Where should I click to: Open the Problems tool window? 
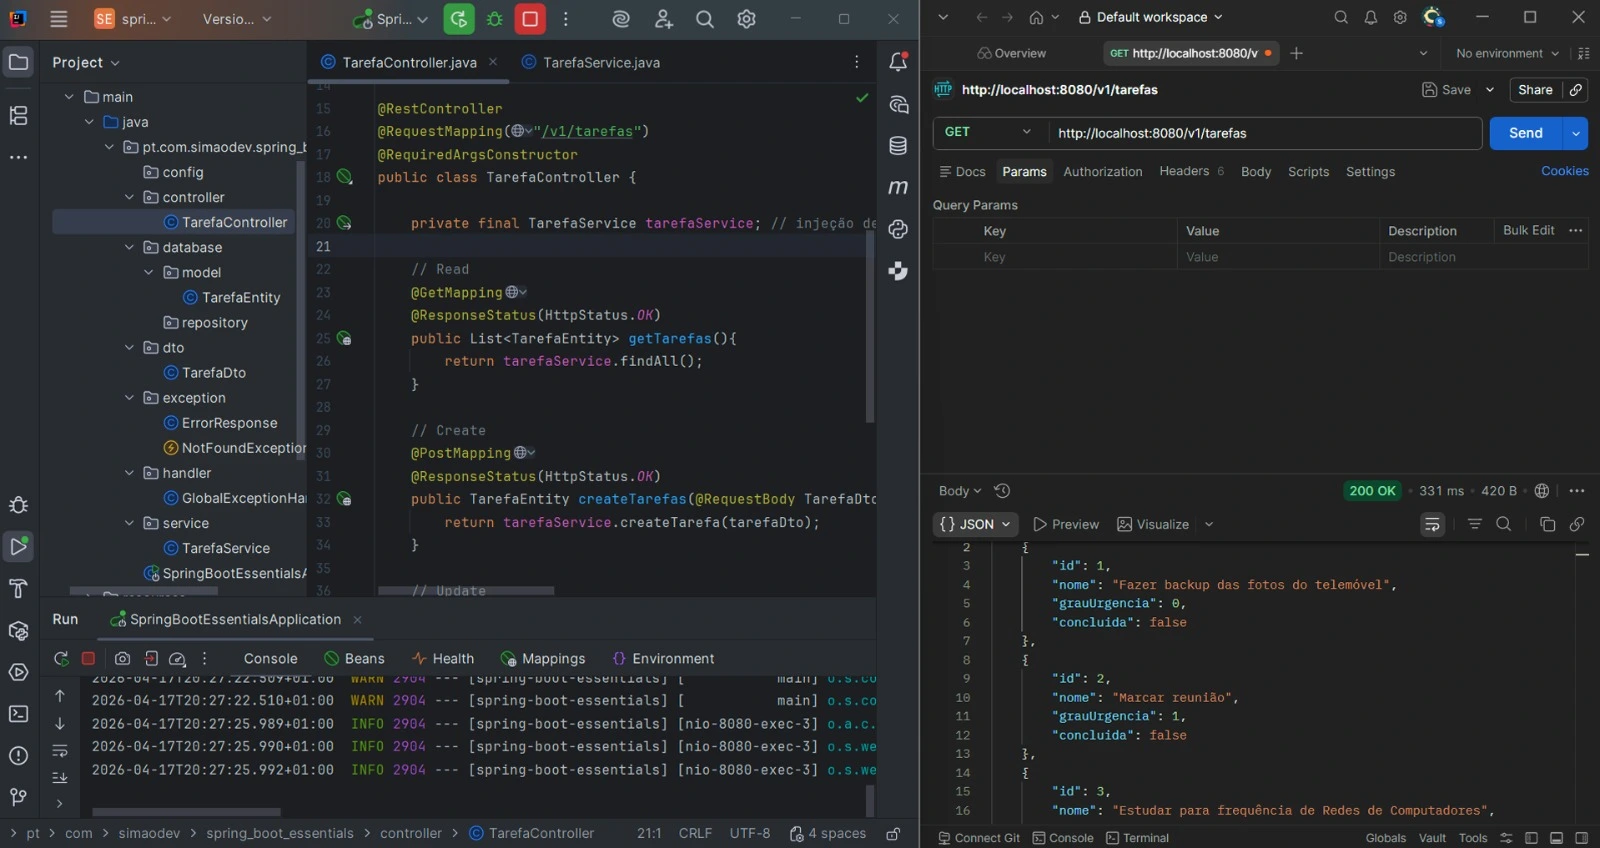click(x=18, y=756)
